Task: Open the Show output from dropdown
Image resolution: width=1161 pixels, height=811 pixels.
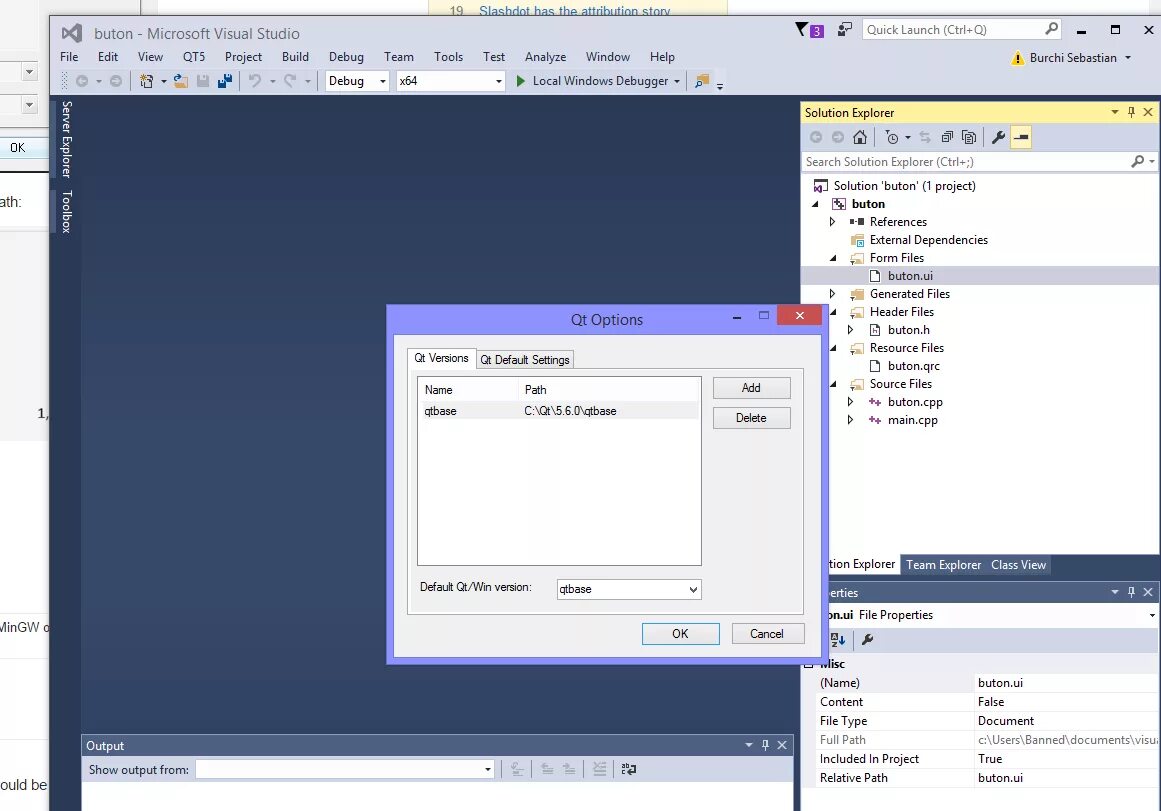Action: pyautogui.click(x=487, y=770)
